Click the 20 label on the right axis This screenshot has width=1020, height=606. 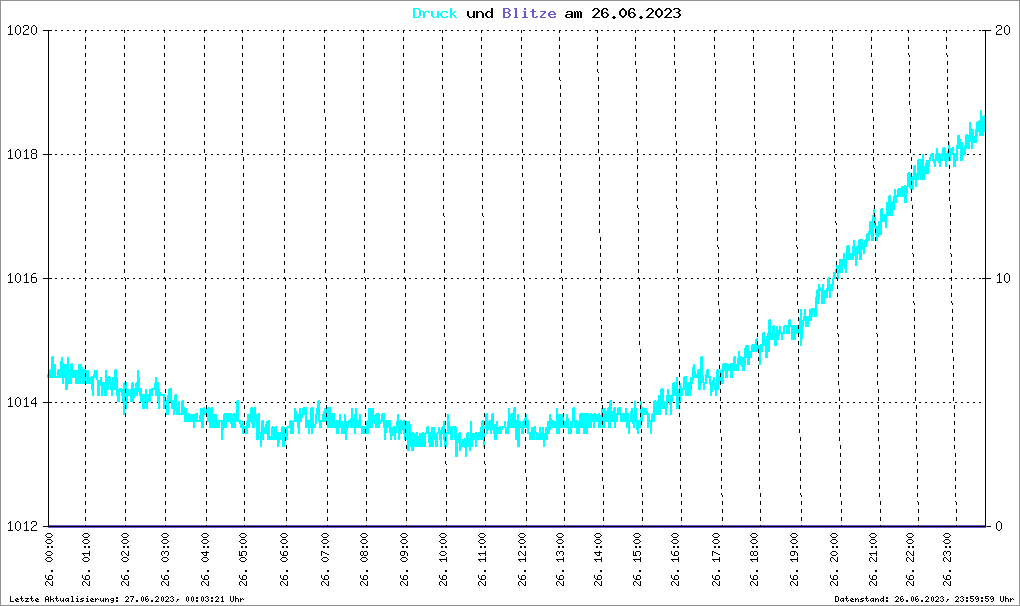(x=1000, y=30)
